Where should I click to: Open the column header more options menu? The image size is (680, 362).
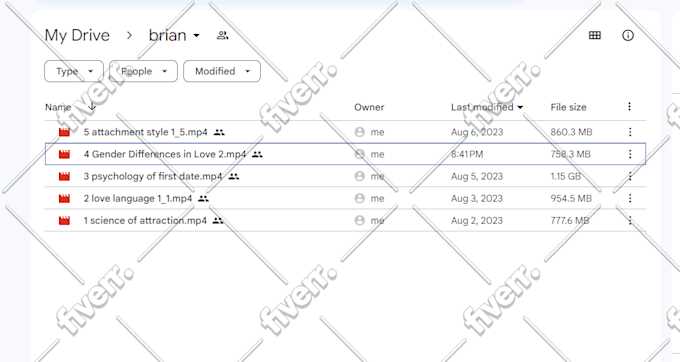point(629,106)
